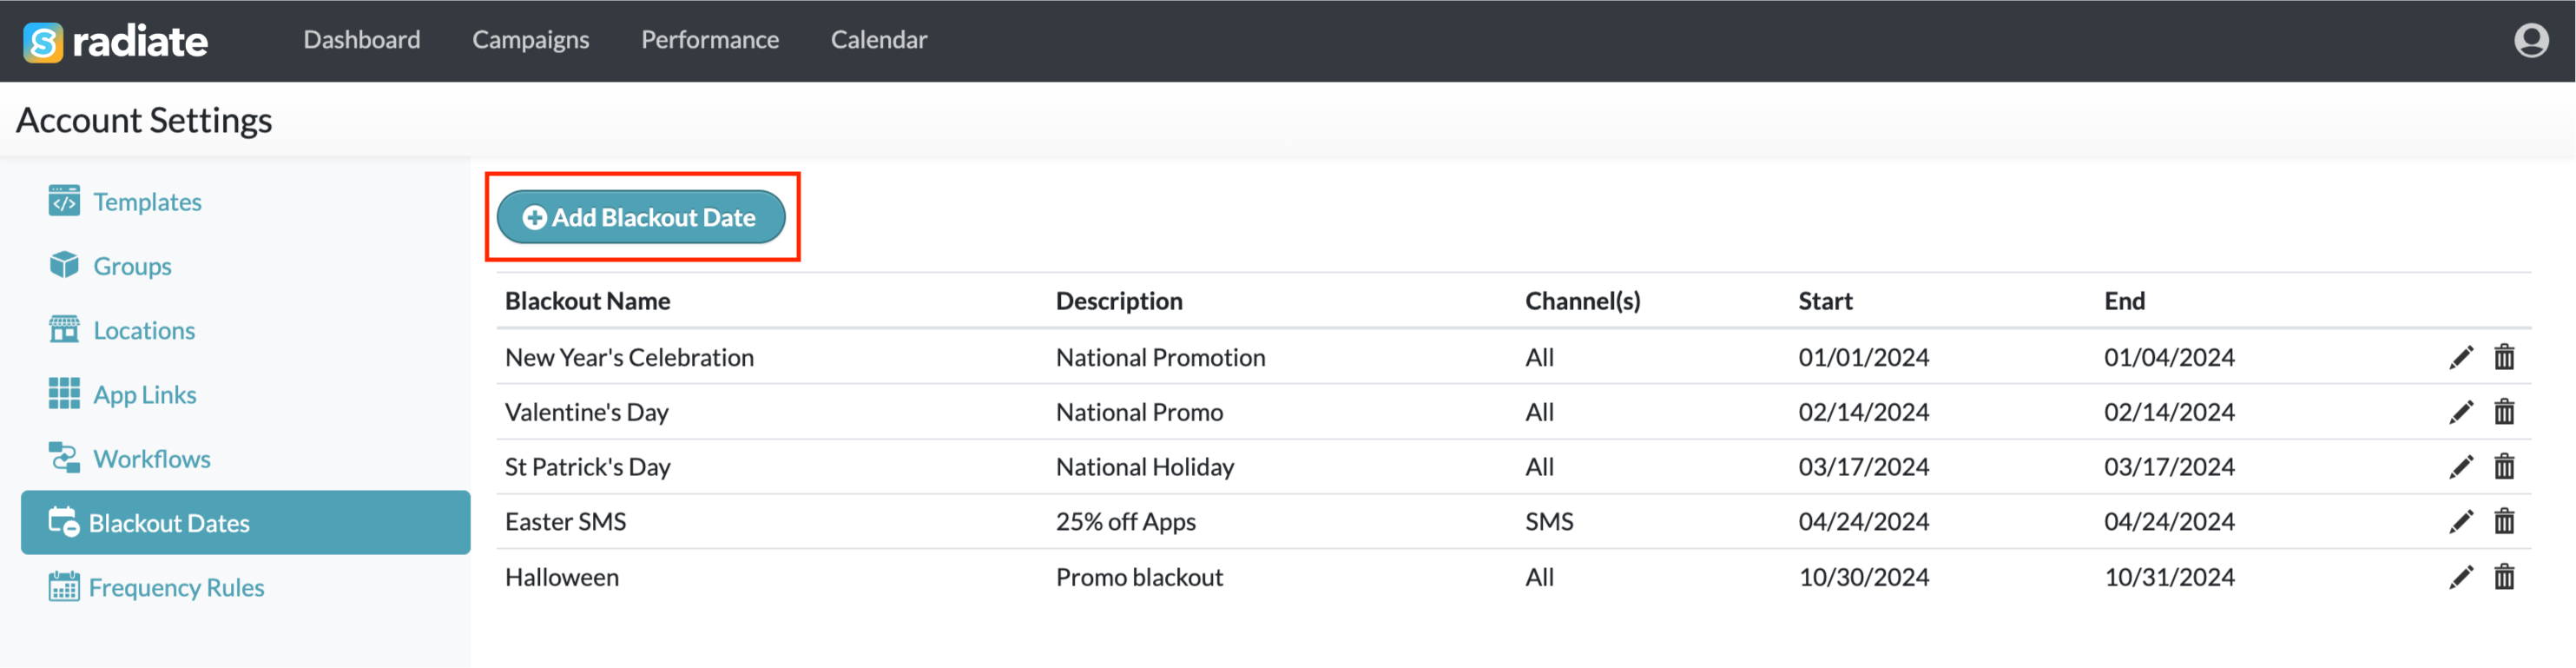Delete the St Patrick's Day blackout
This screenshot has height=668, width=2576.
2504,467
